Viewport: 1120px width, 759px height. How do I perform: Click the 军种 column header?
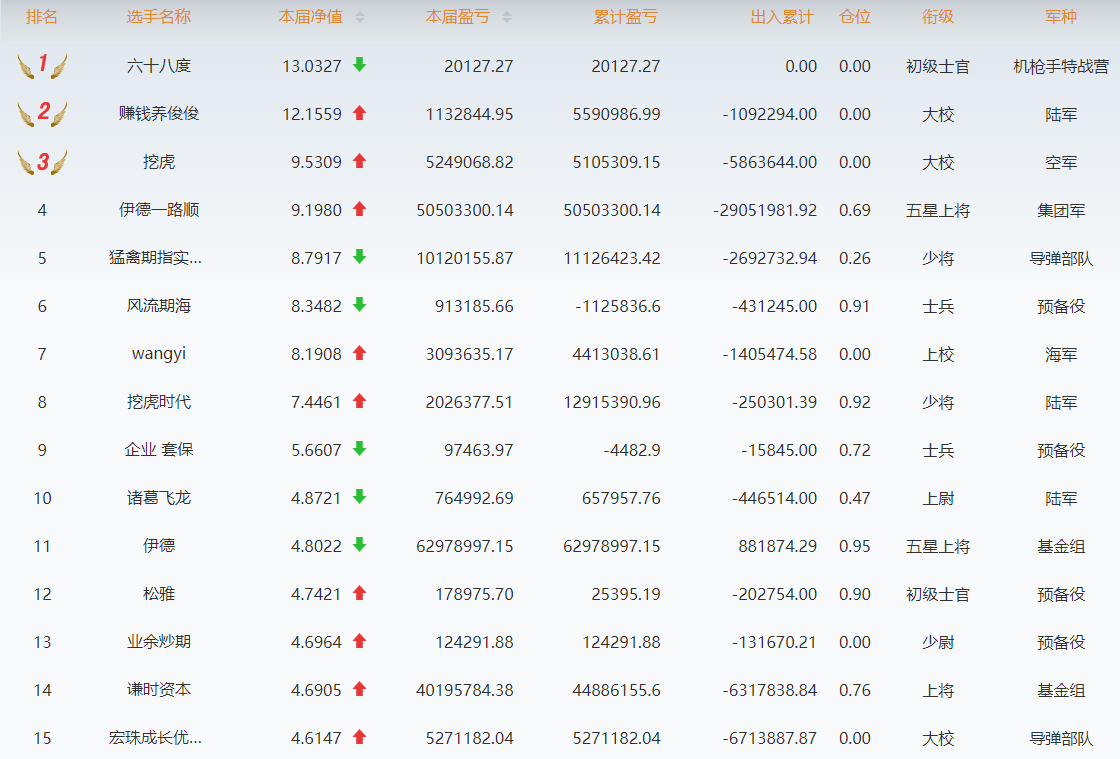coord(1061,17)
